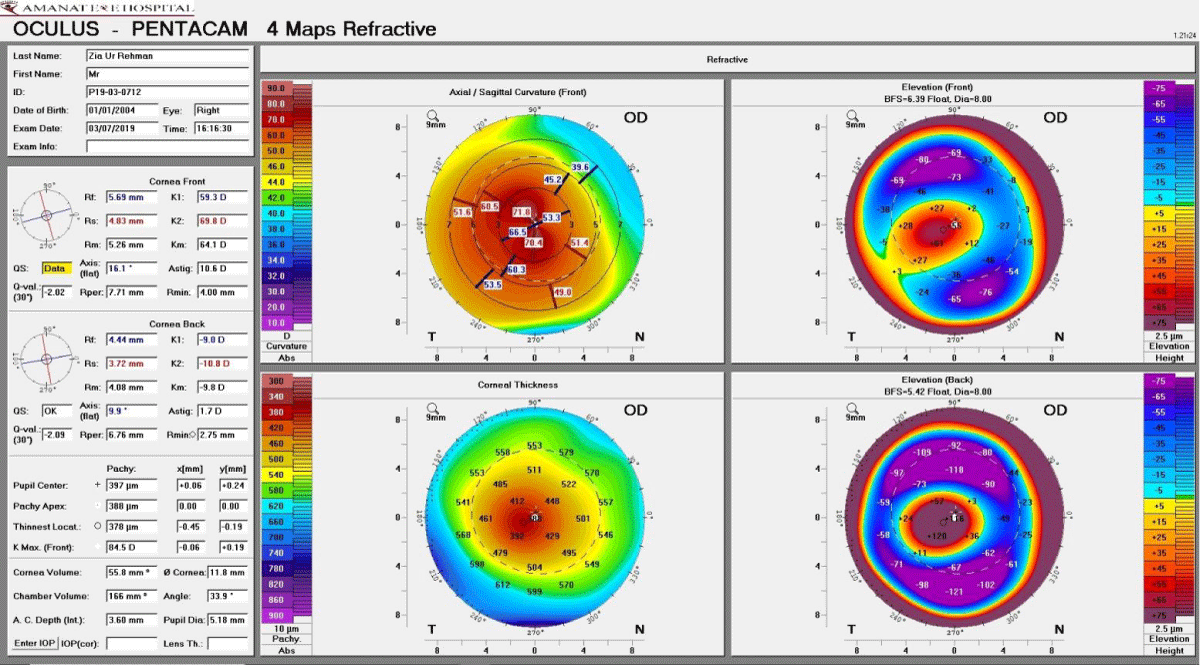
Task: Pick the 900 swatch in the pachymetry color scale
Action: (276, 615)
